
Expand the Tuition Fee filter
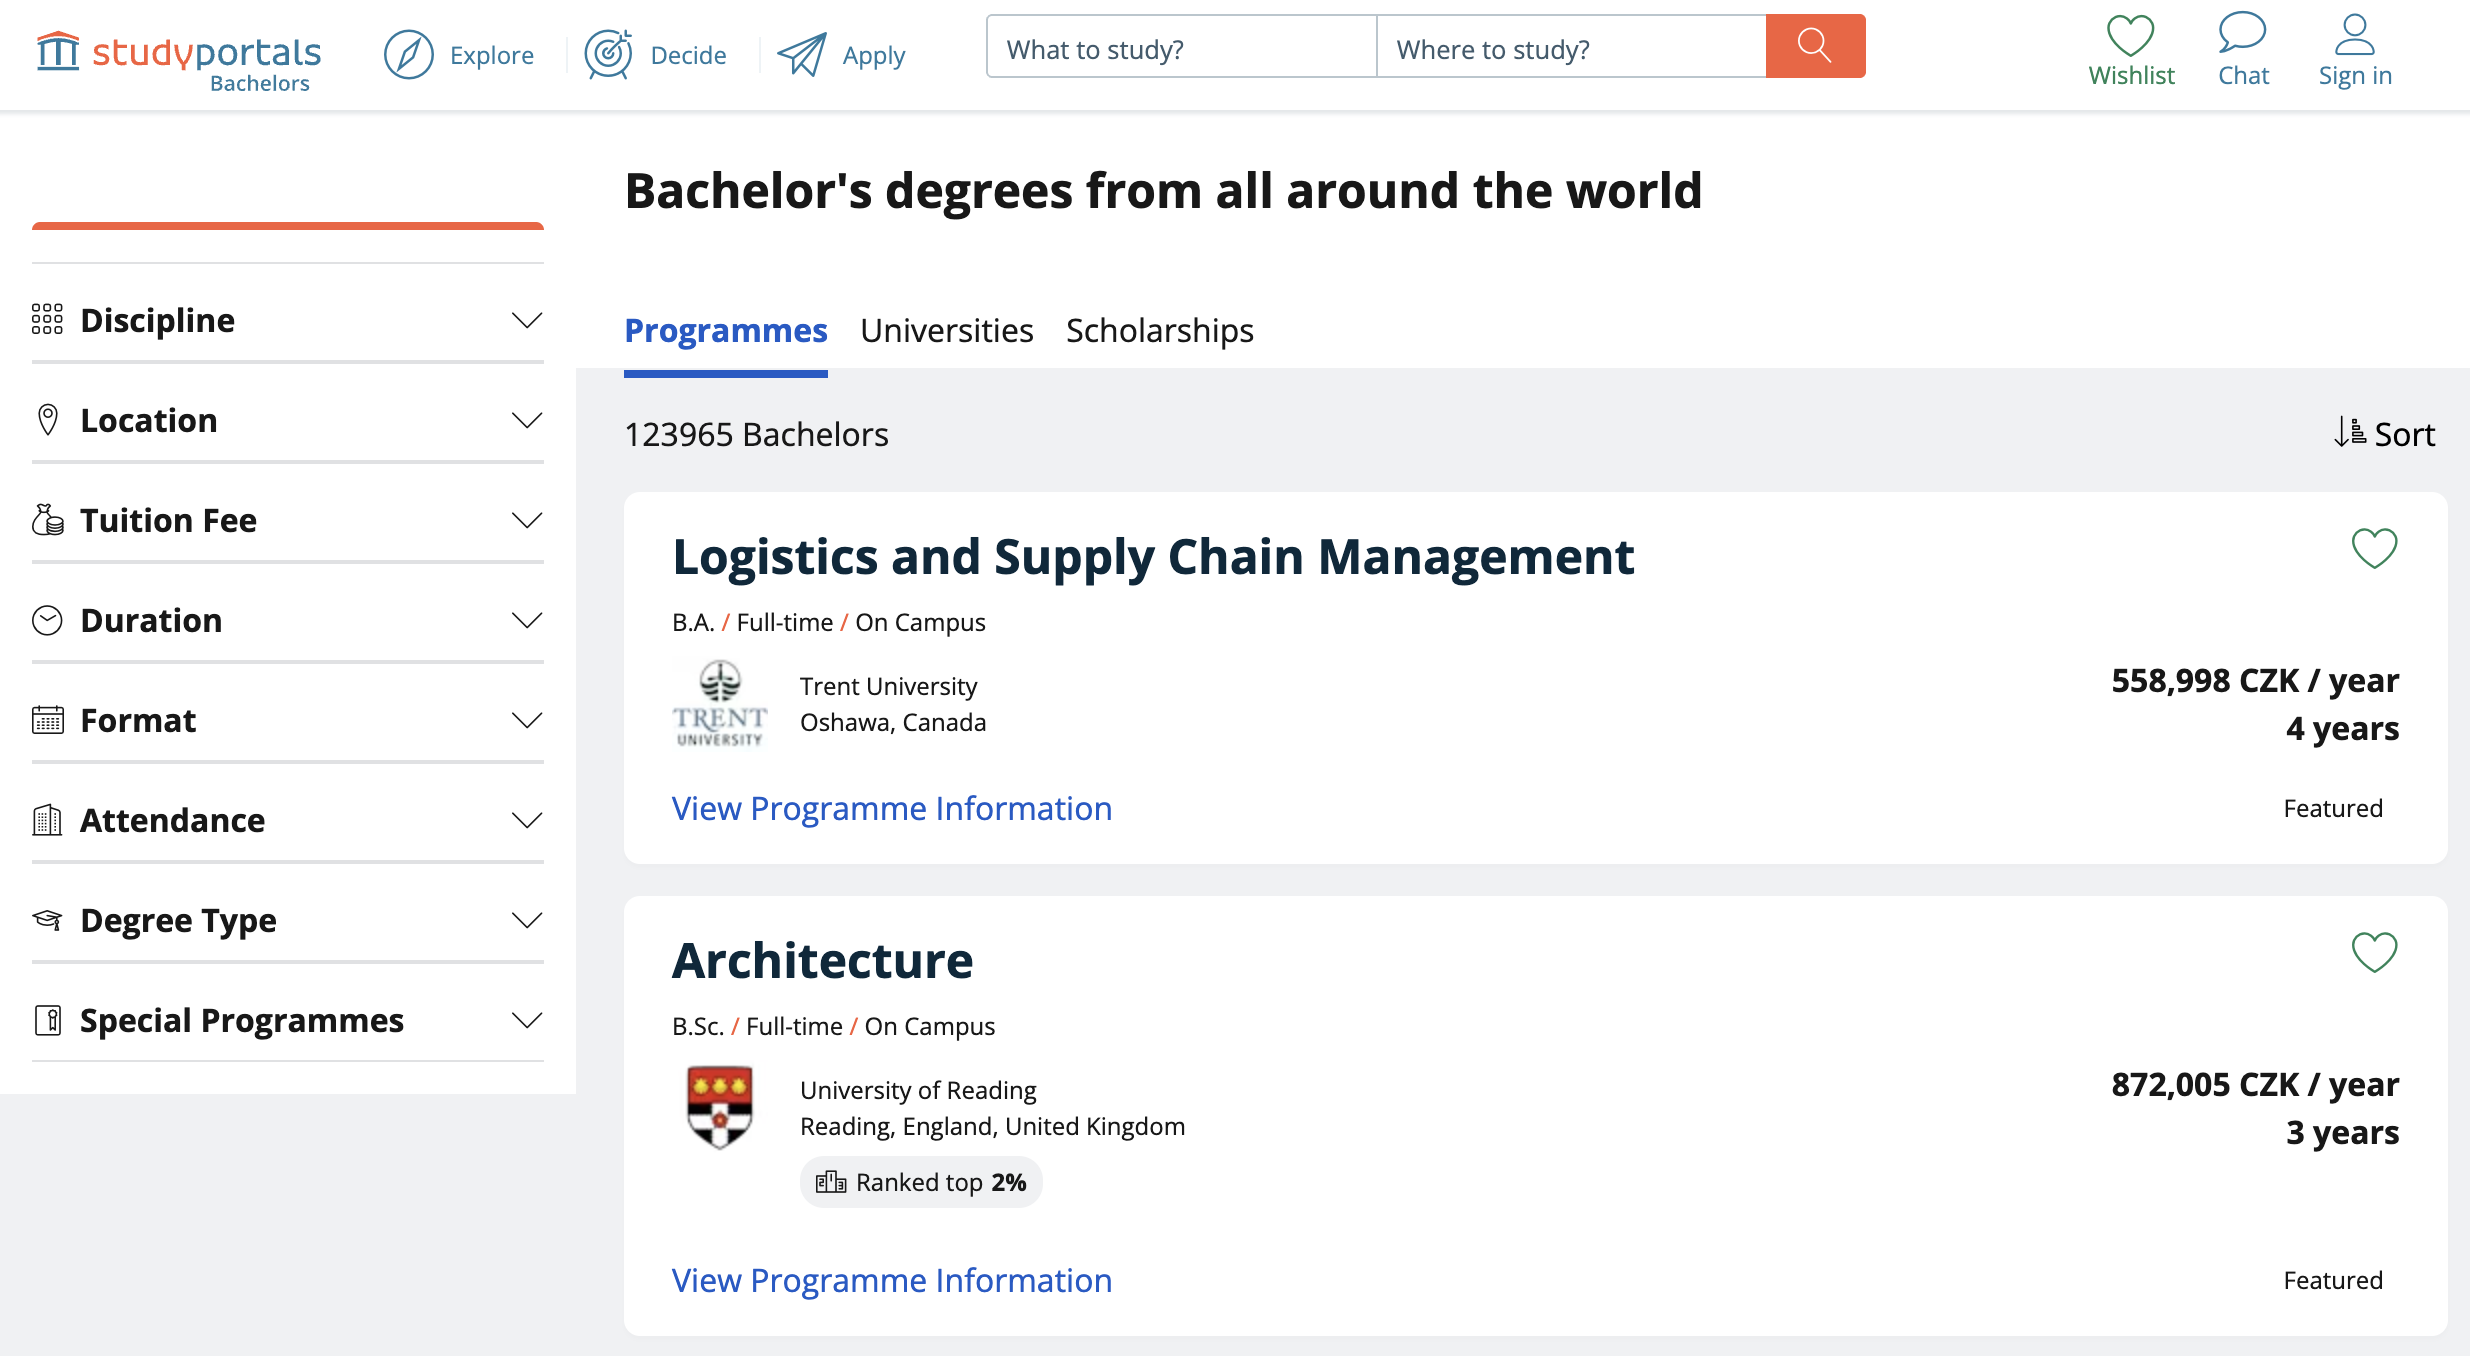coord(288,520)
